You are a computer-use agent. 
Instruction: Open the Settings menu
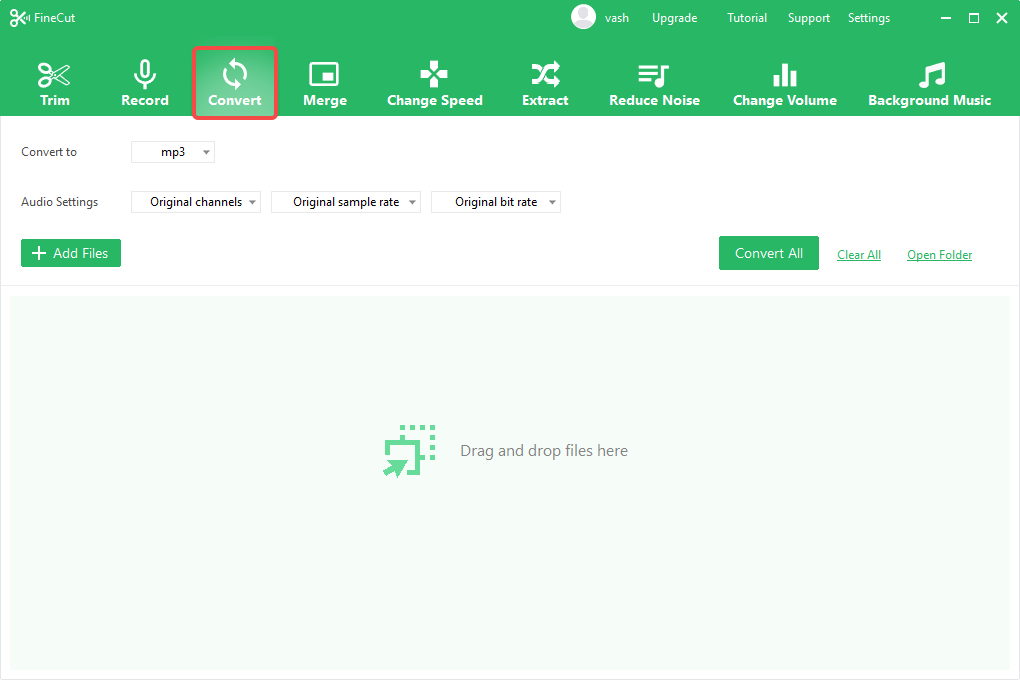click(x=868, y=18)
